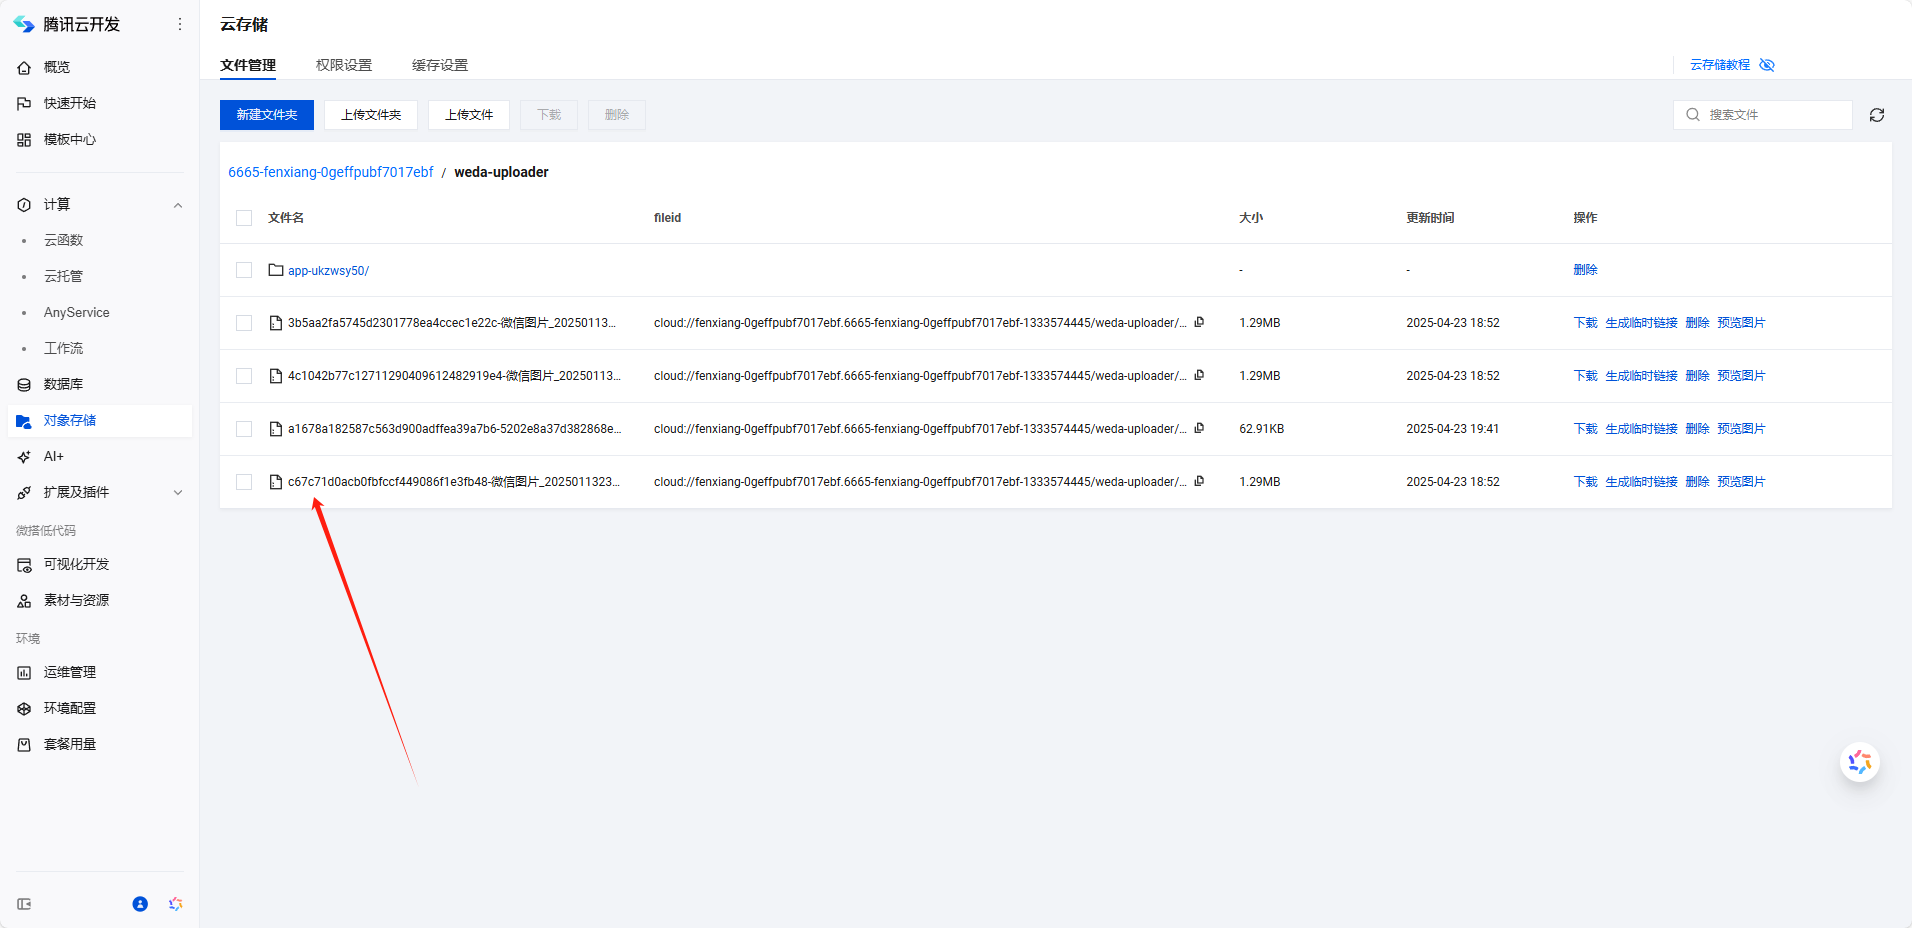Refresh the file list
The image size is (1912, 928).
pos(1877,115)
